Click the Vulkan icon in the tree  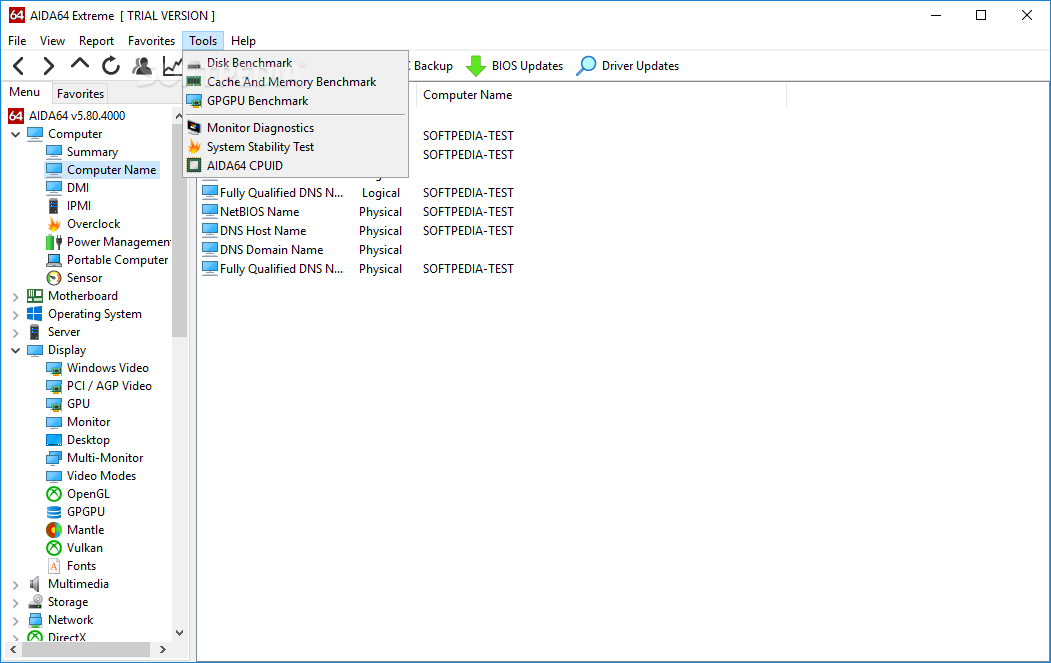click(x=54, y=548)
